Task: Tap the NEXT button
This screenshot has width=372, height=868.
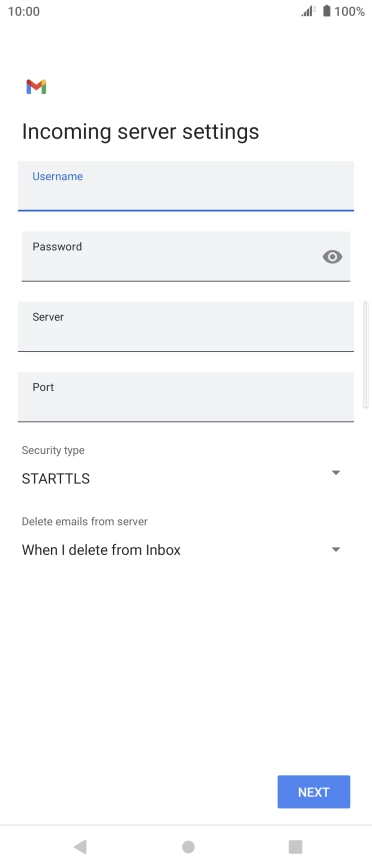Action: pos(314,792)
